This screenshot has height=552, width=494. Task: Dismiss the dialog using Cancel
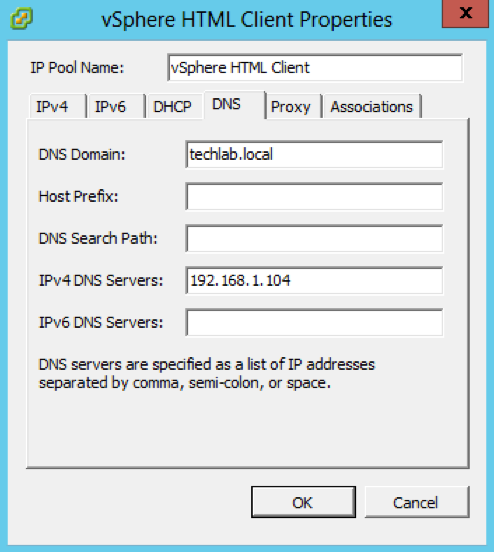pyautogui.click(x=417, y=502)
